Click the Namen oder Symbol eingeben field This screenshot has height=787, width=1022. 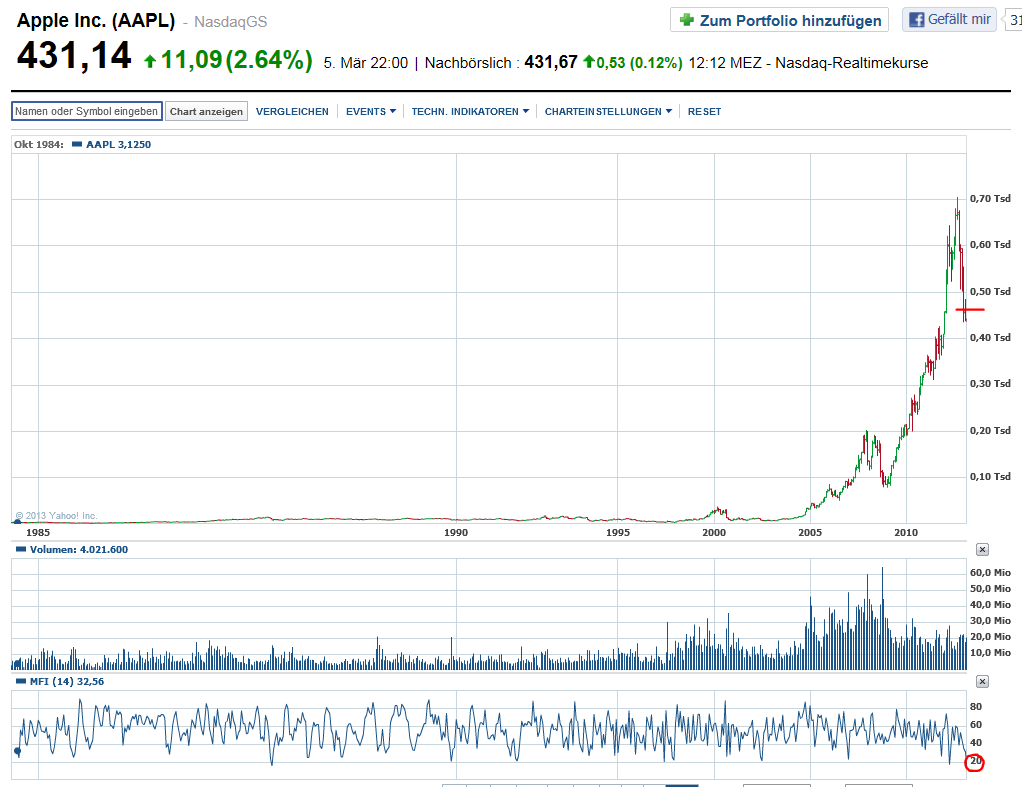pyautogui.click(x=85, y=111)
